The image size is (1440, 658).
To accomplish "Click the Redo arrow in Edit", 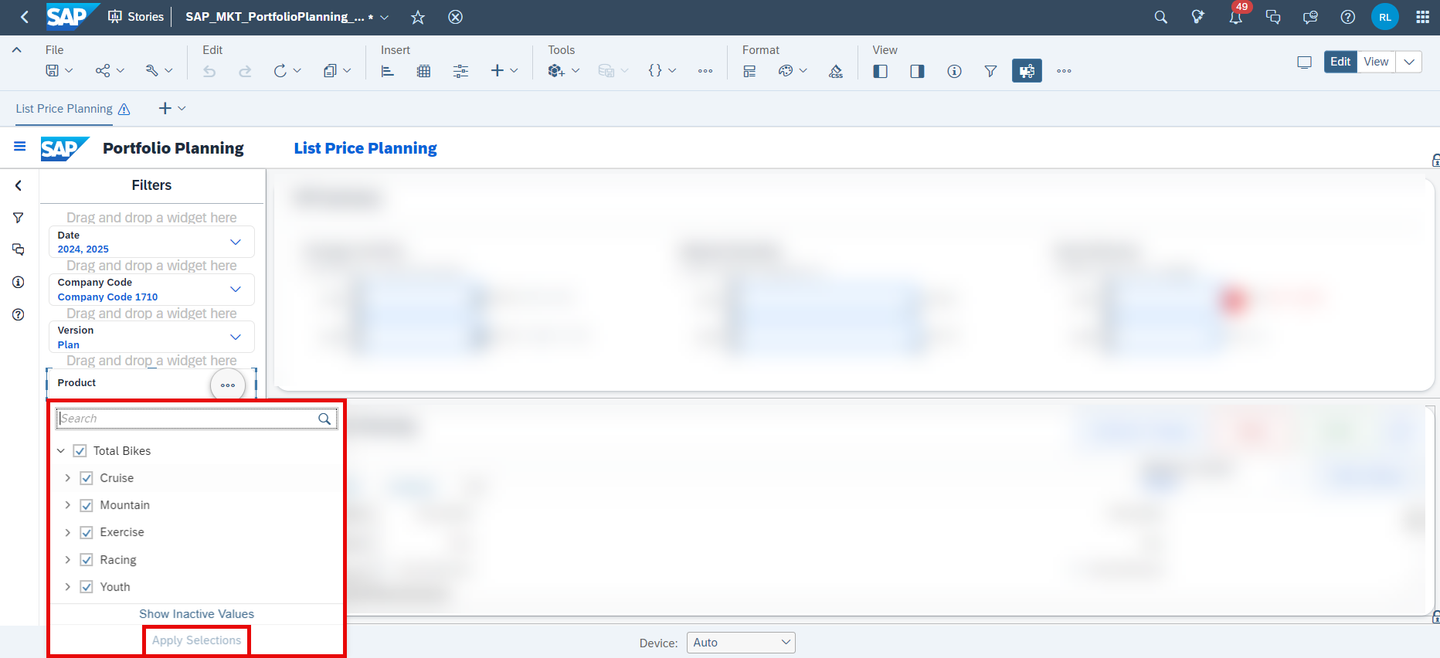I will [245, 71].
